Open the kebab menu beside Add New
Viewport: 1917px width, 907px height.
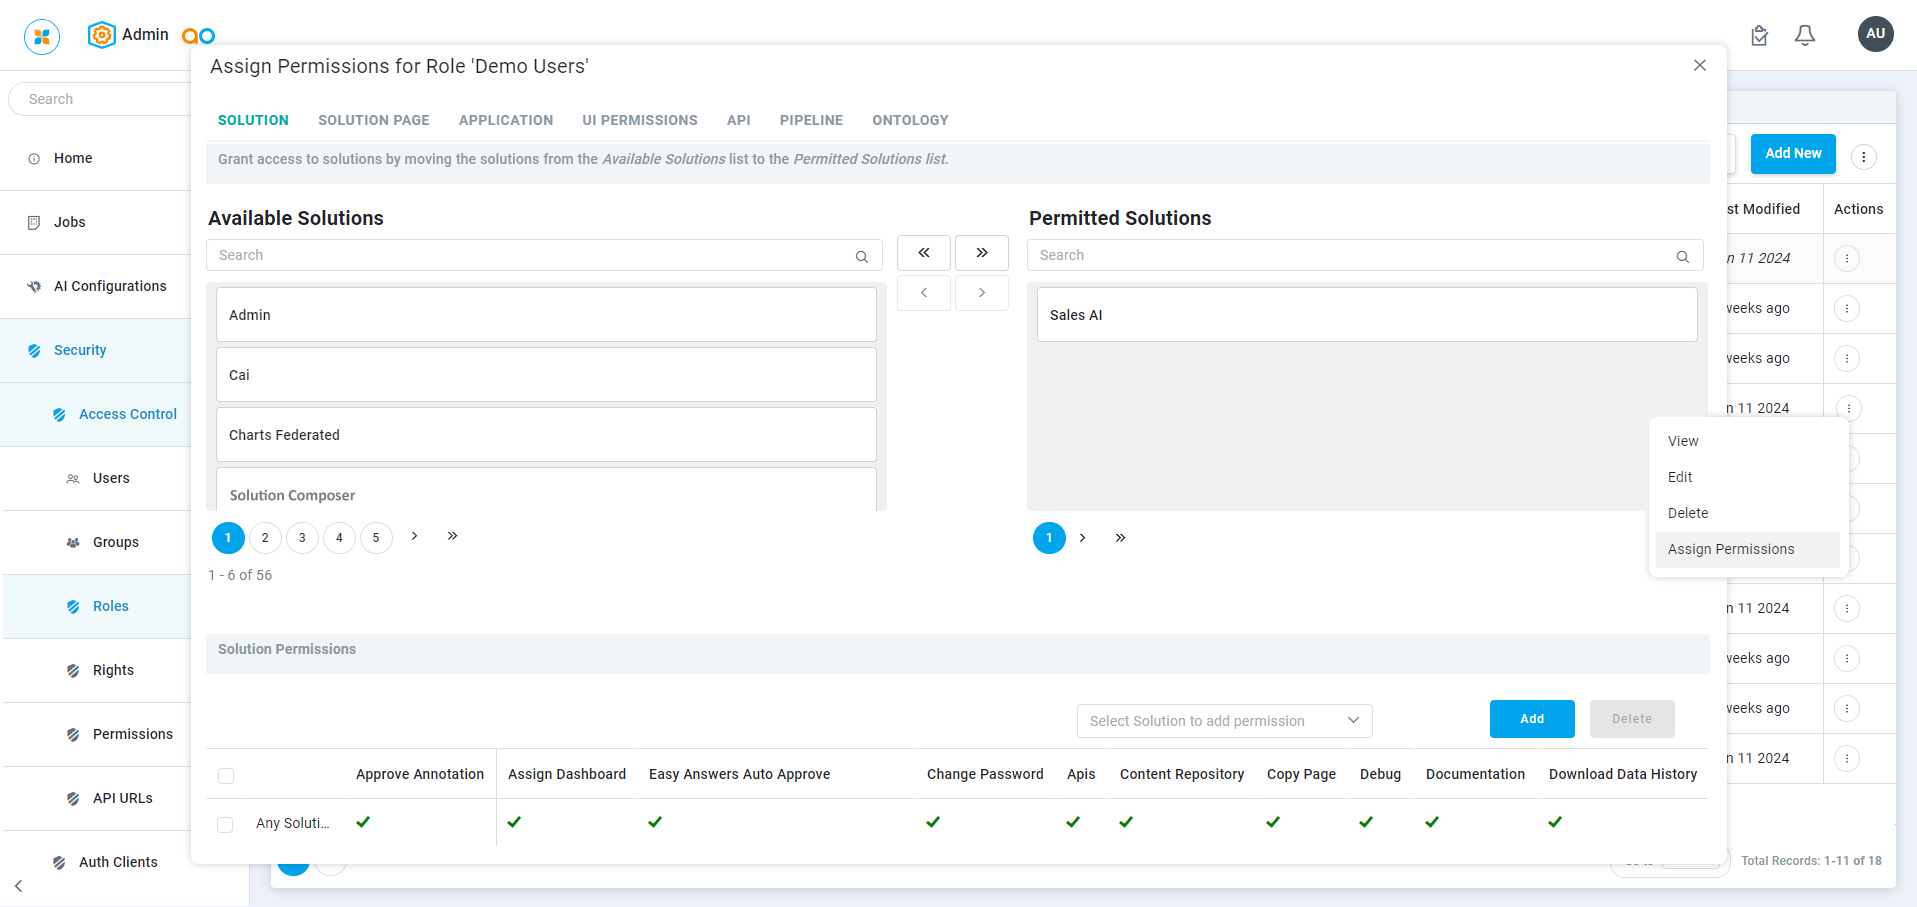coord(1863,157)
